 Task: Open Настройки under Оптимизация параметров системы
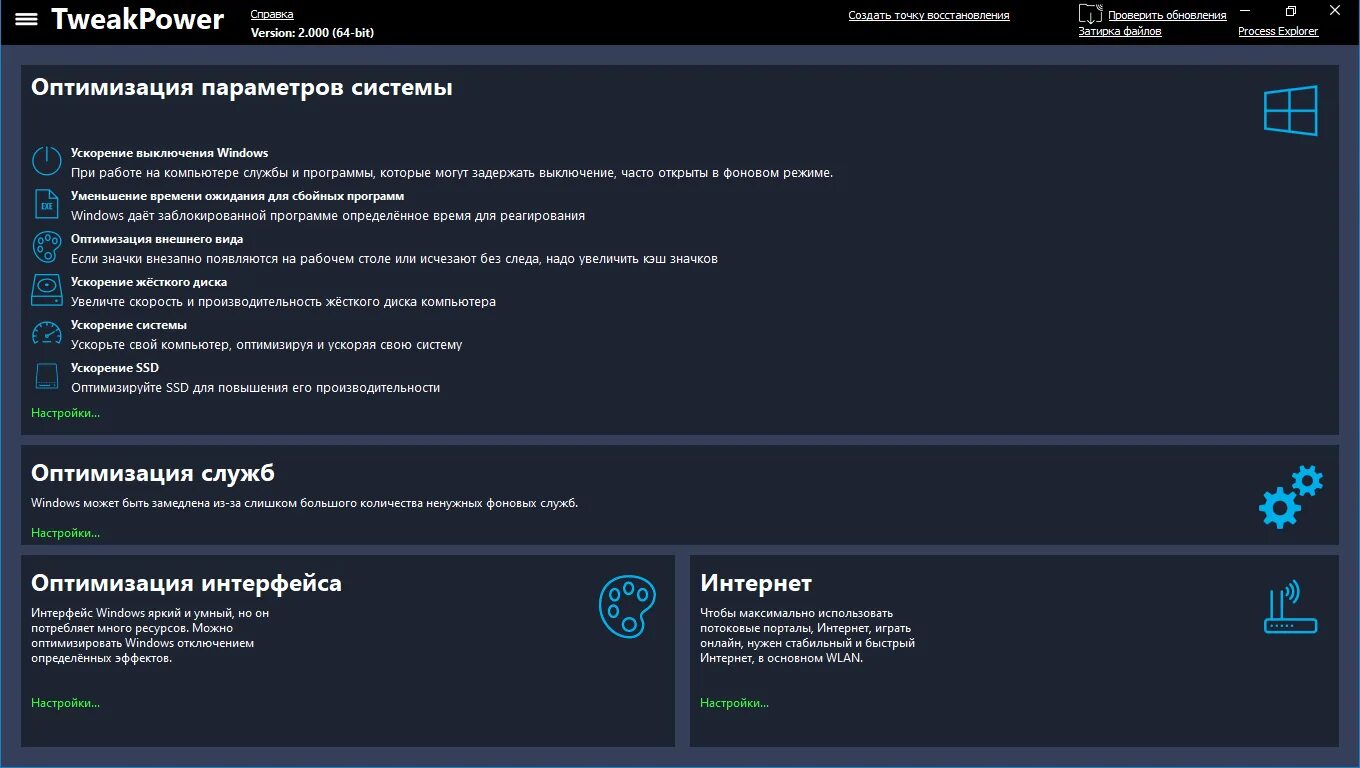coord(66,412)
